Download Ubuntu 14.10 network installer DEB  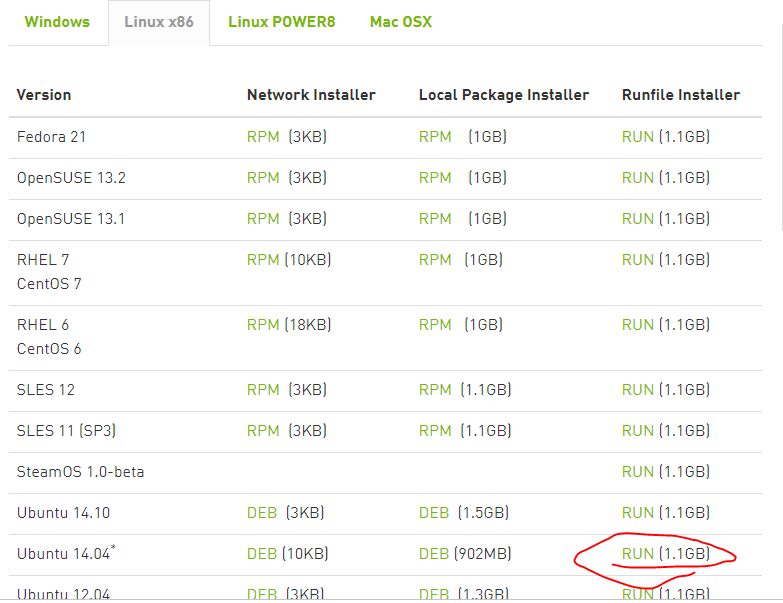(x=262, y=513)
